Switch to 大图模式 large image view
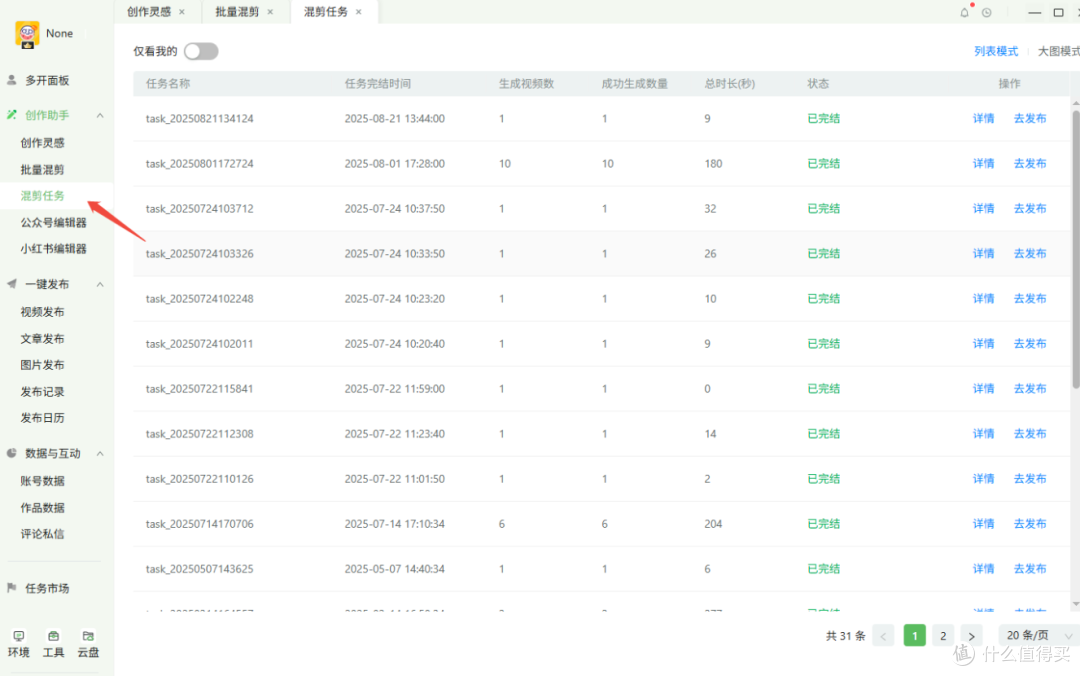Viewport: 1080px width, 676px height. 1059,51
